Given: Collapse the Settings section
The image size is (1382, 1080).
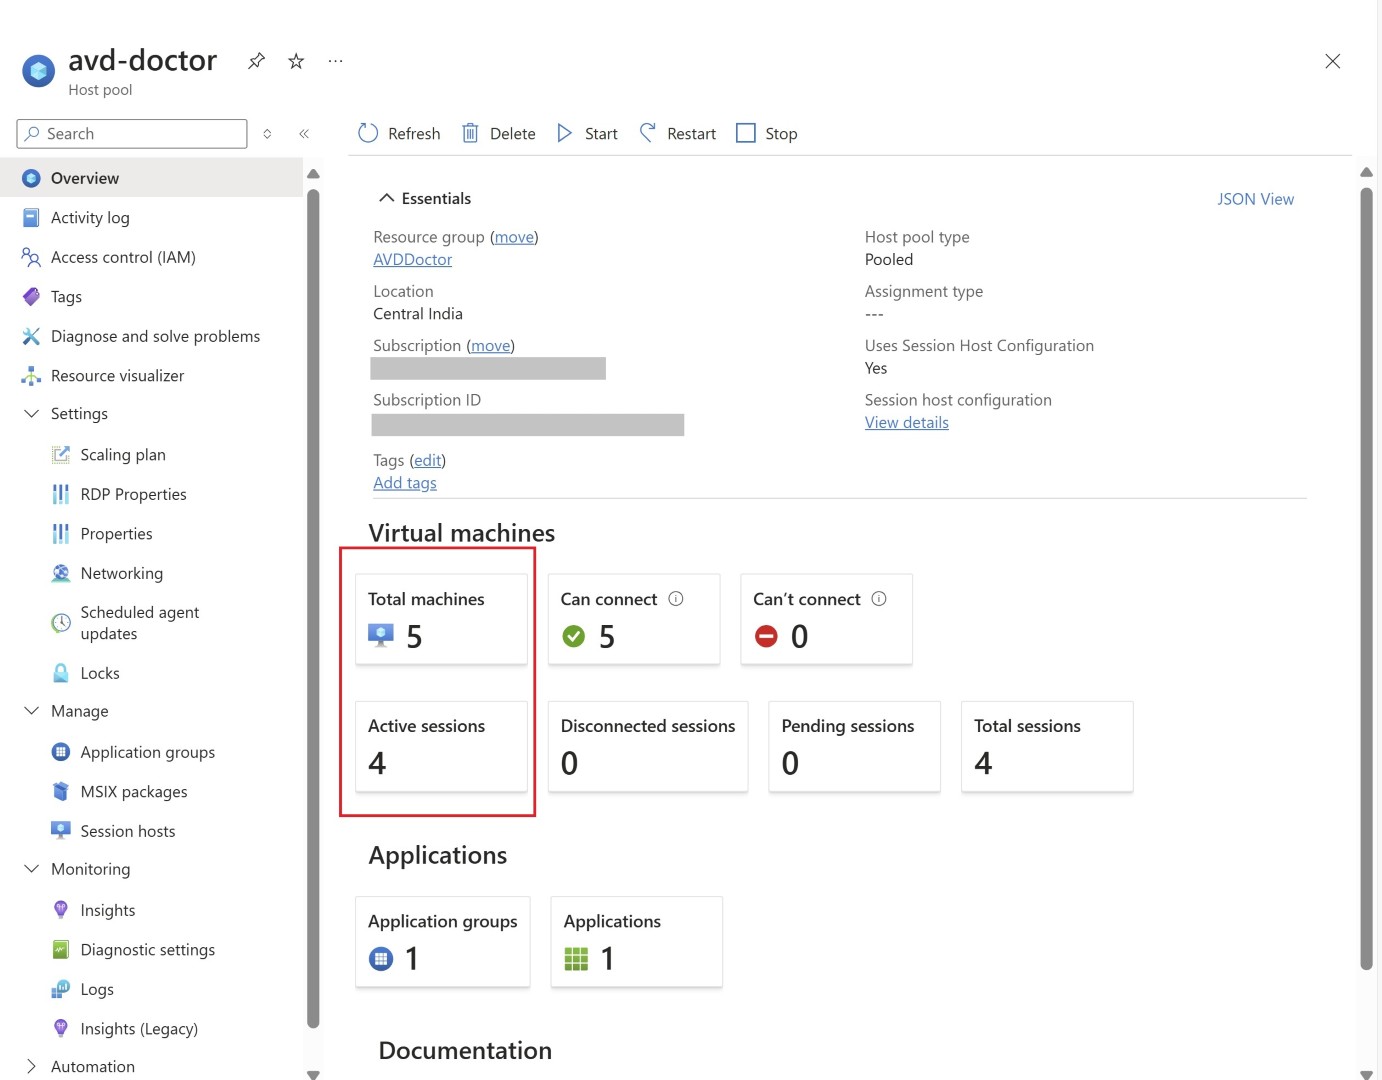Looking at the screenshot, I should click(x=32, y=413).
